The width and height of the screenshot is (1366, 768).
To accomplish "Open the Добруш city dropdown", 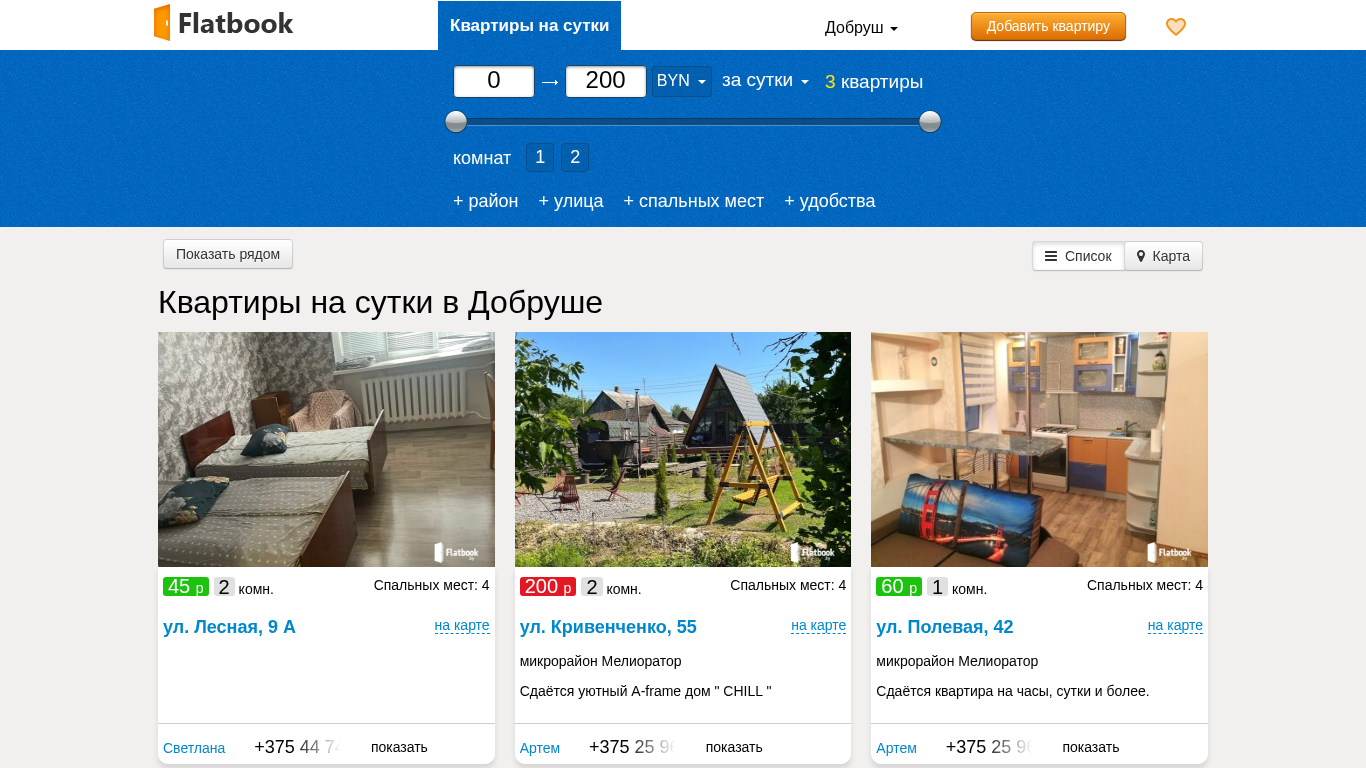I will 860,27.
